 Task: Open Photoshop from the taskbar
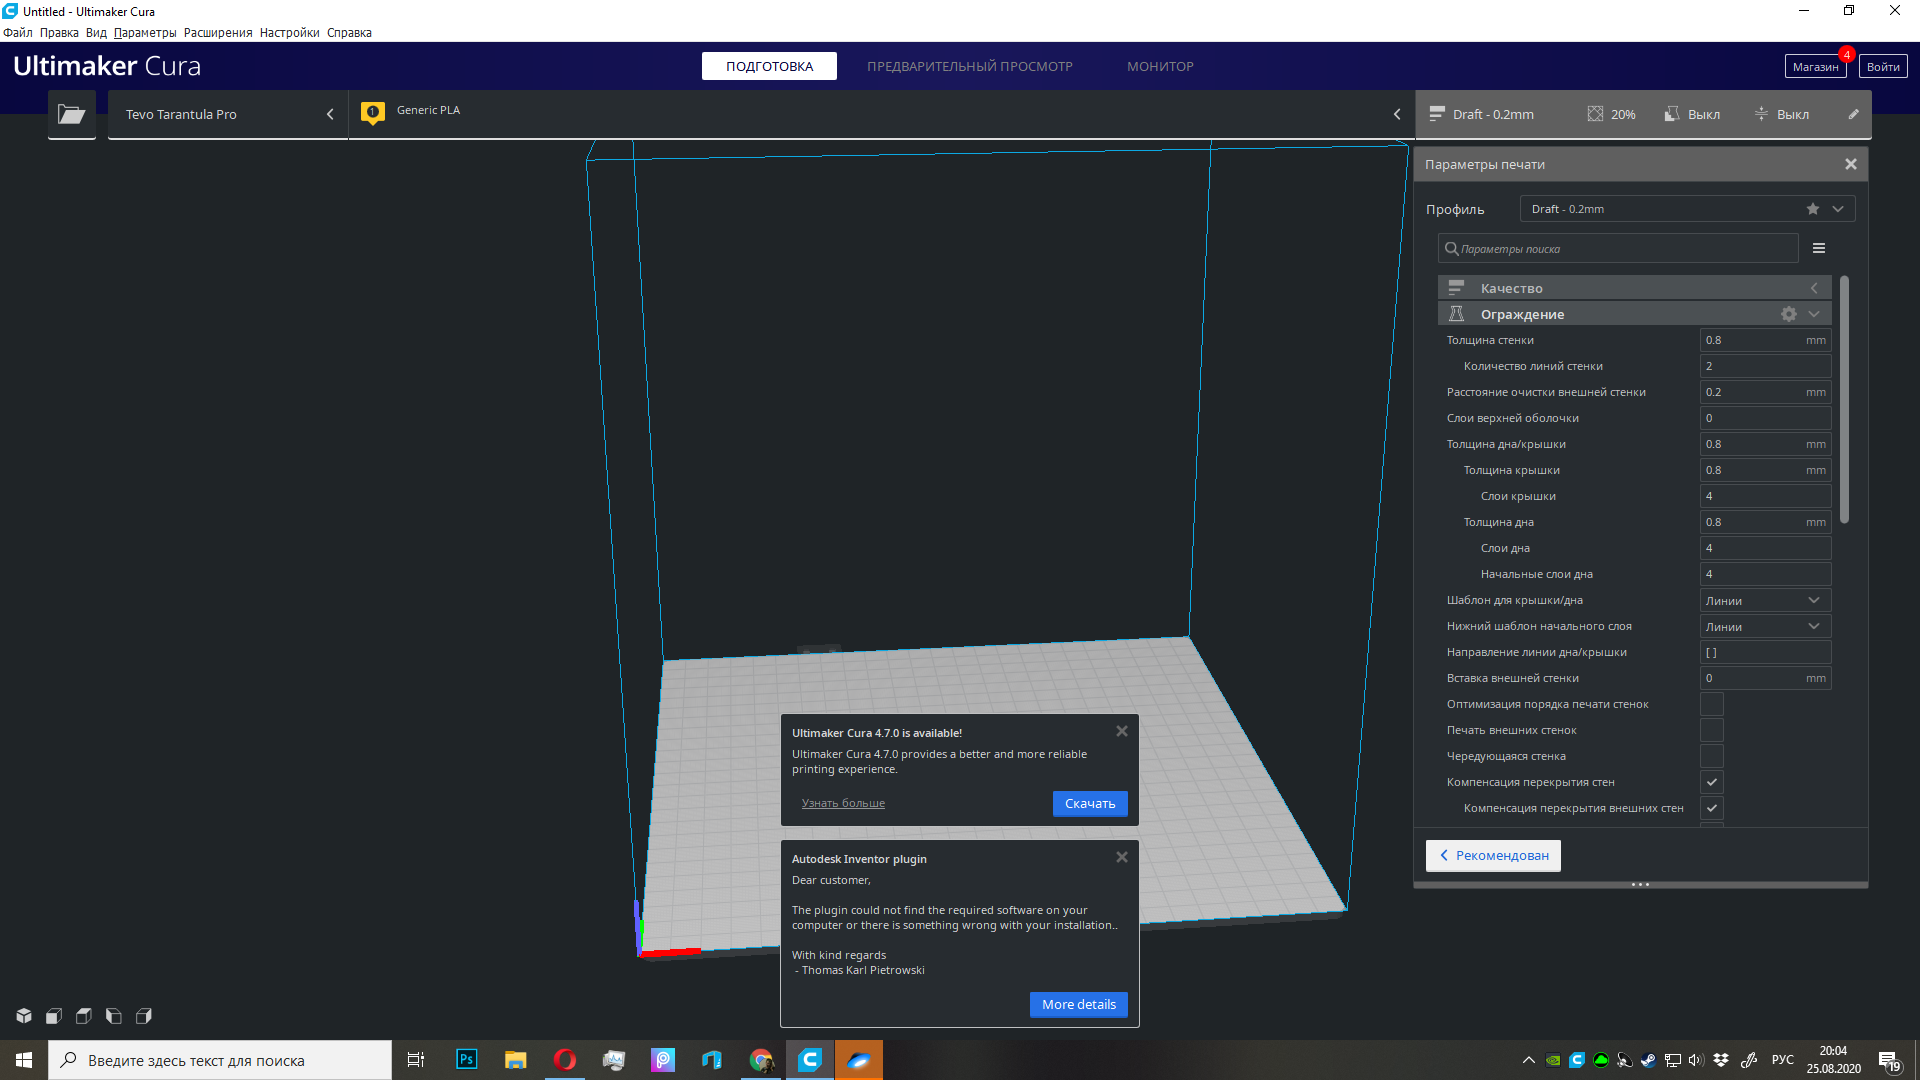point(467,1060)
